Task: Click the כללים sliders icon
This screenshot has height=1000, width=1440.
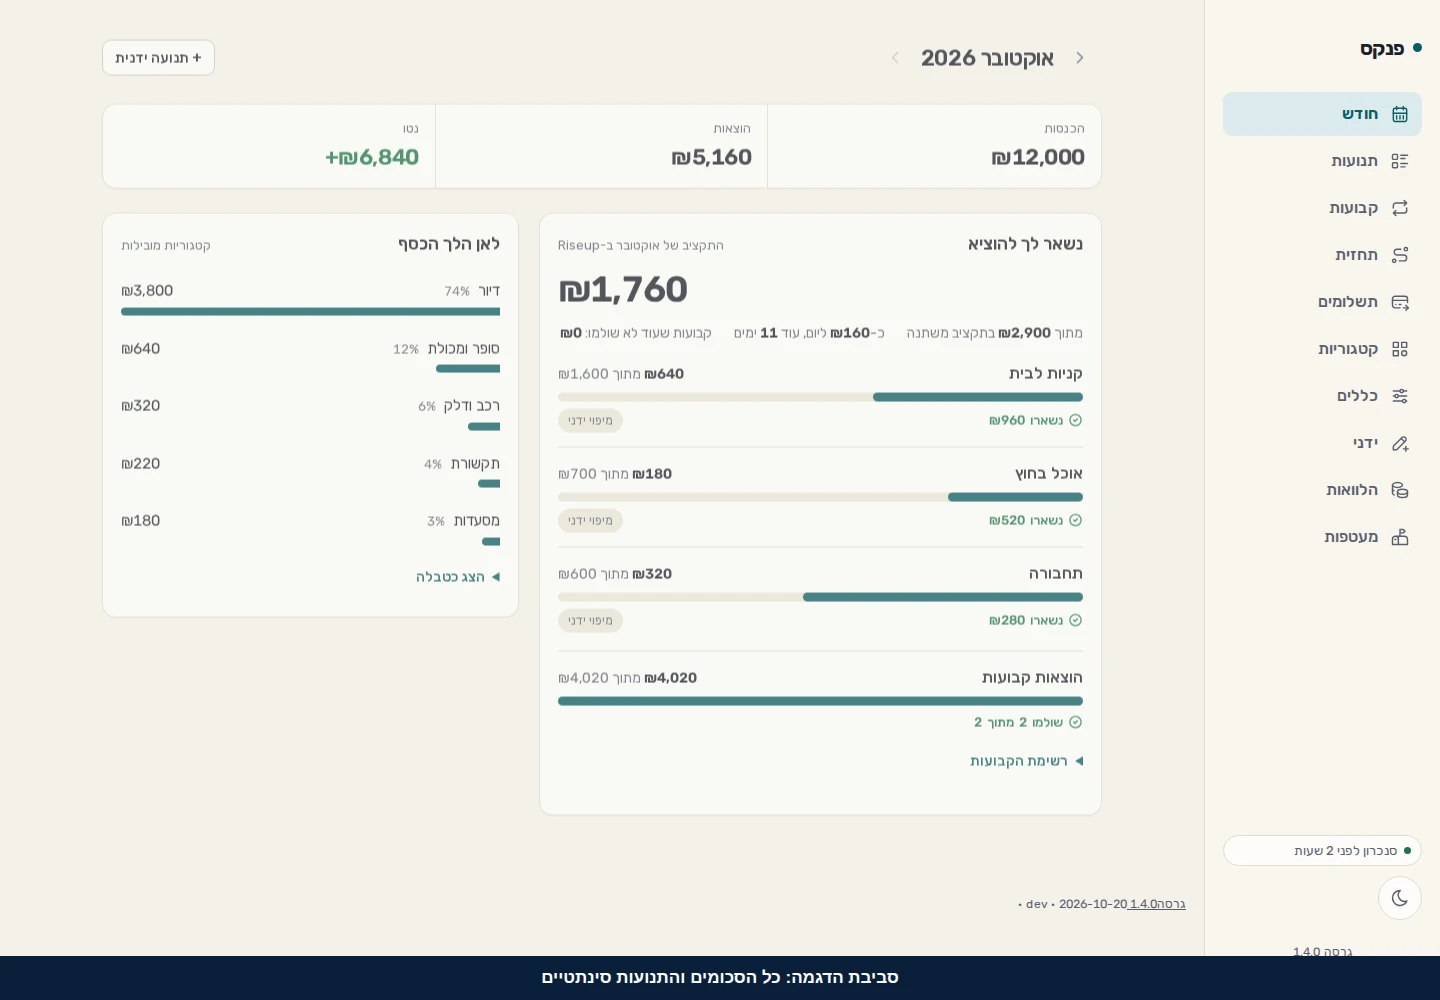Action: coord(1400,396)
